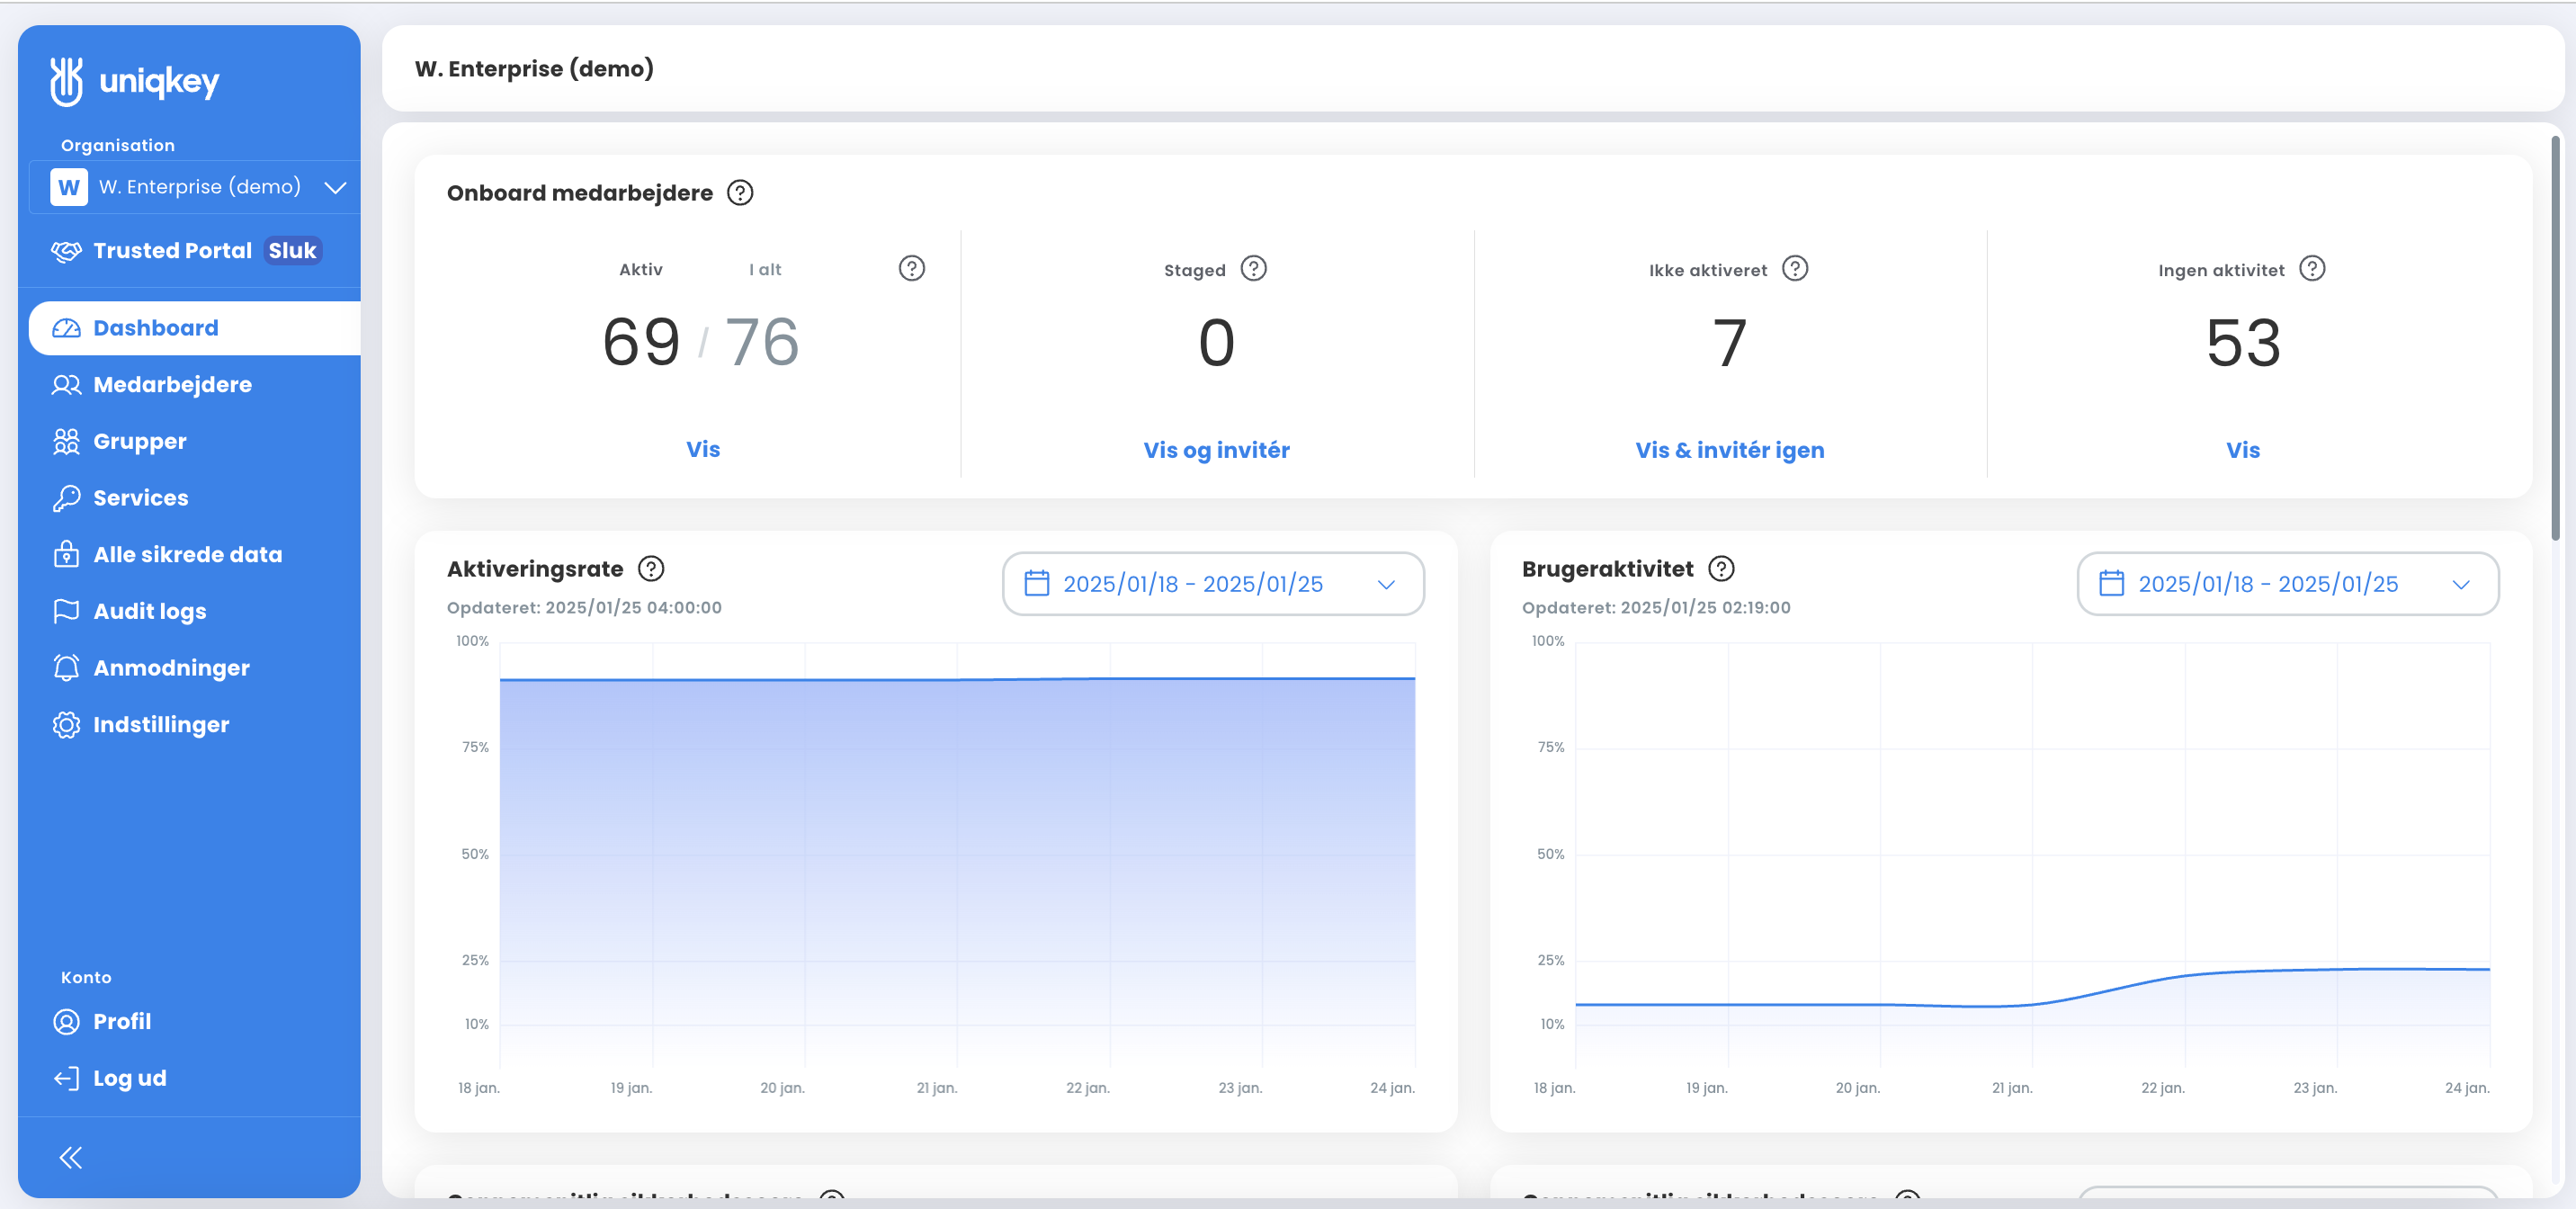Click the W. Enterprise (demo) header title
This screenshot has height=1209, width=2576.
point(534,69)
